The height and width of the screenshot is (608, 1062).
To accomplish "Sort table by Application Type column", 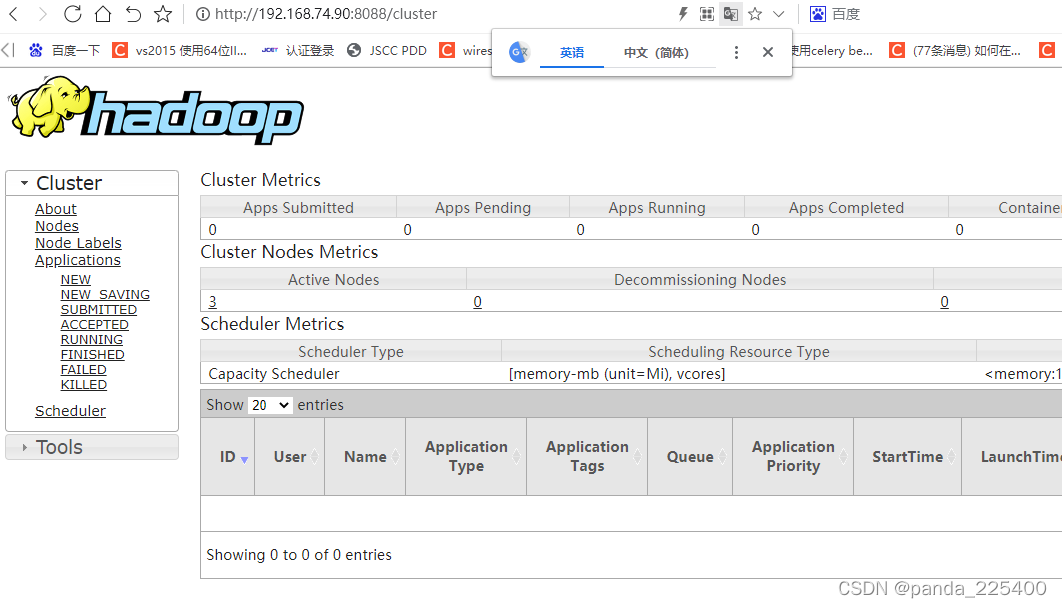I will pyautogui.click(x=466, y=457).
